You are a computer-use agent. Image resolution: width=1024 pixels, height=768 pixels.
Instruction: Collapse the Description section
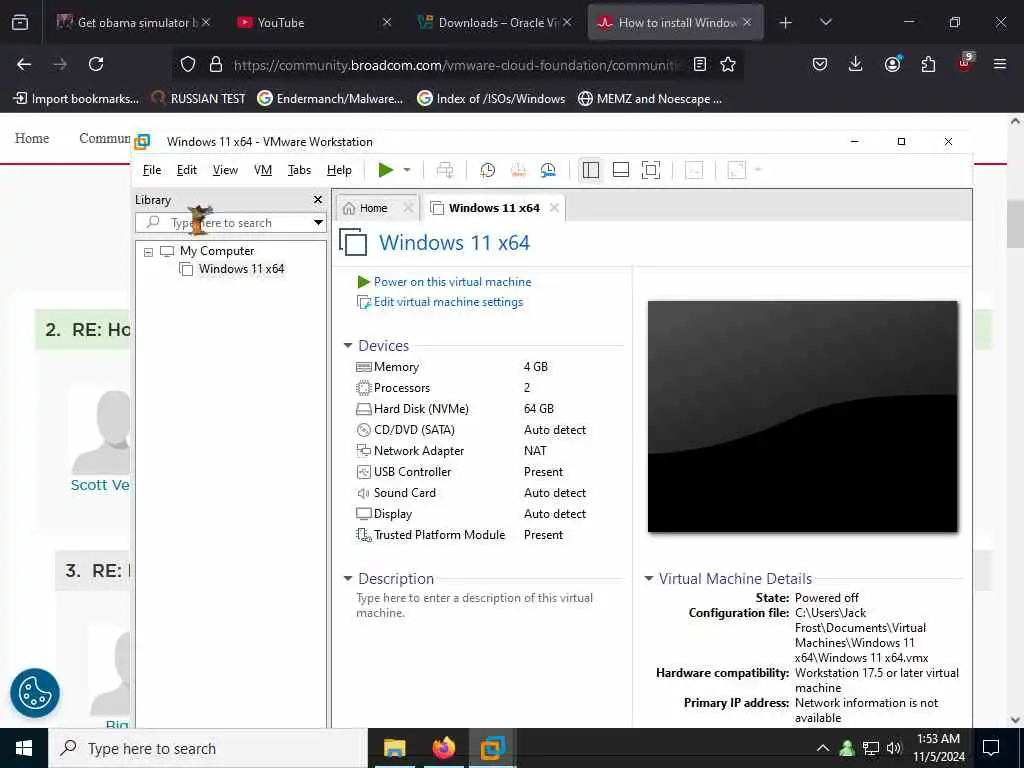click(x=348, y=579)
